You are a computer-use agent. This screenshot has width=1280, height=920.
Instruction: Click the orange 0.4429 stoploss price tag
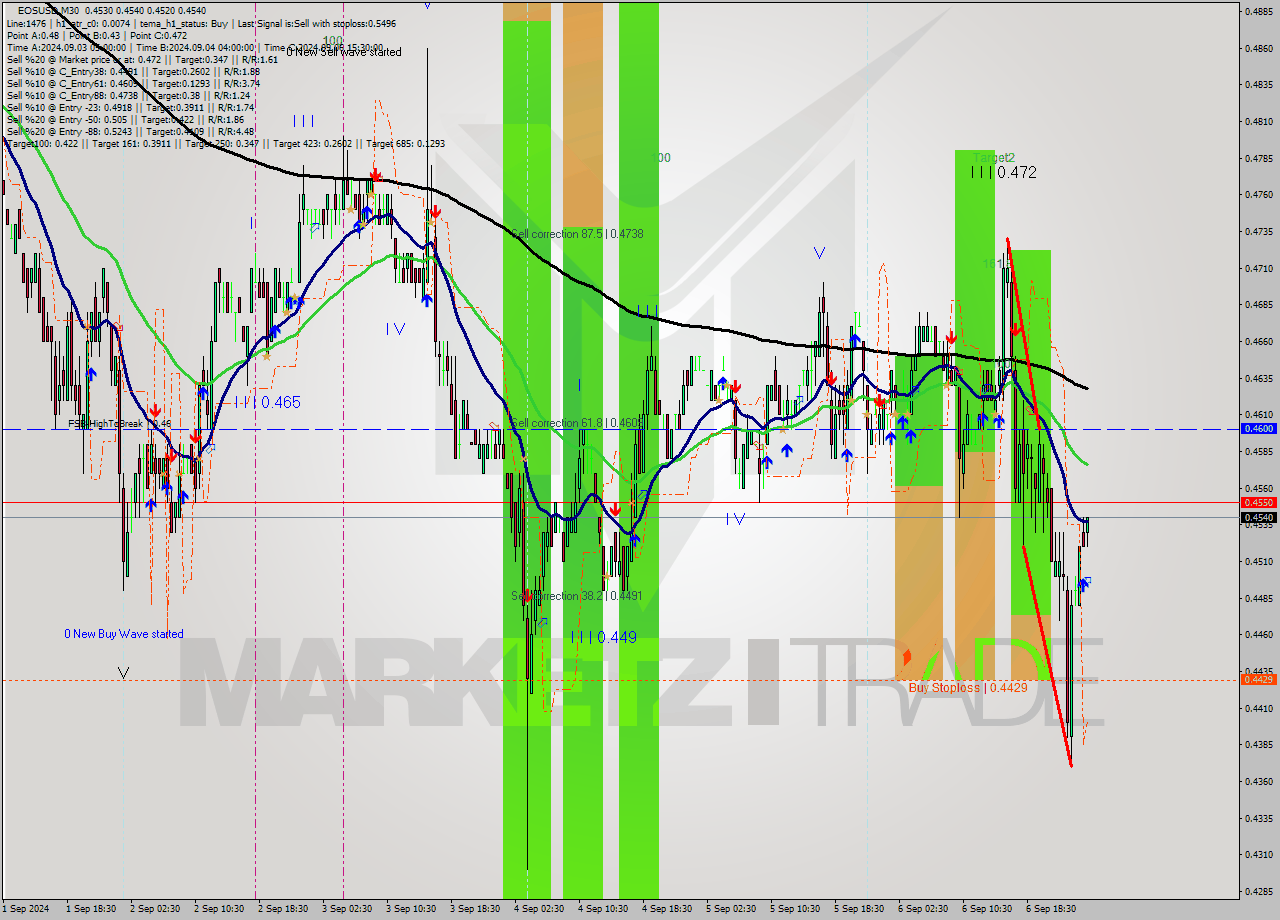coord(1258,680)
